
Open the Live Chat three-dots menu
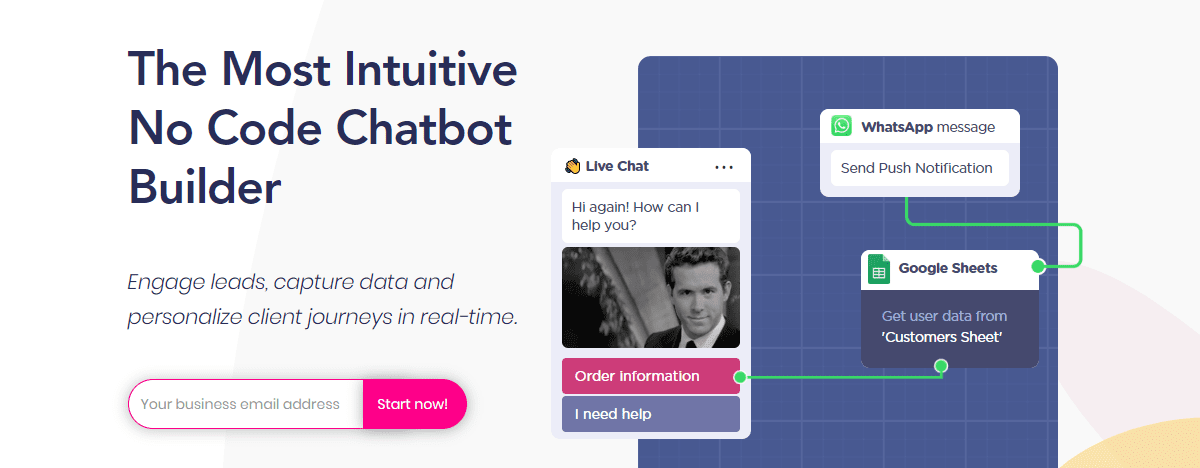724,167
